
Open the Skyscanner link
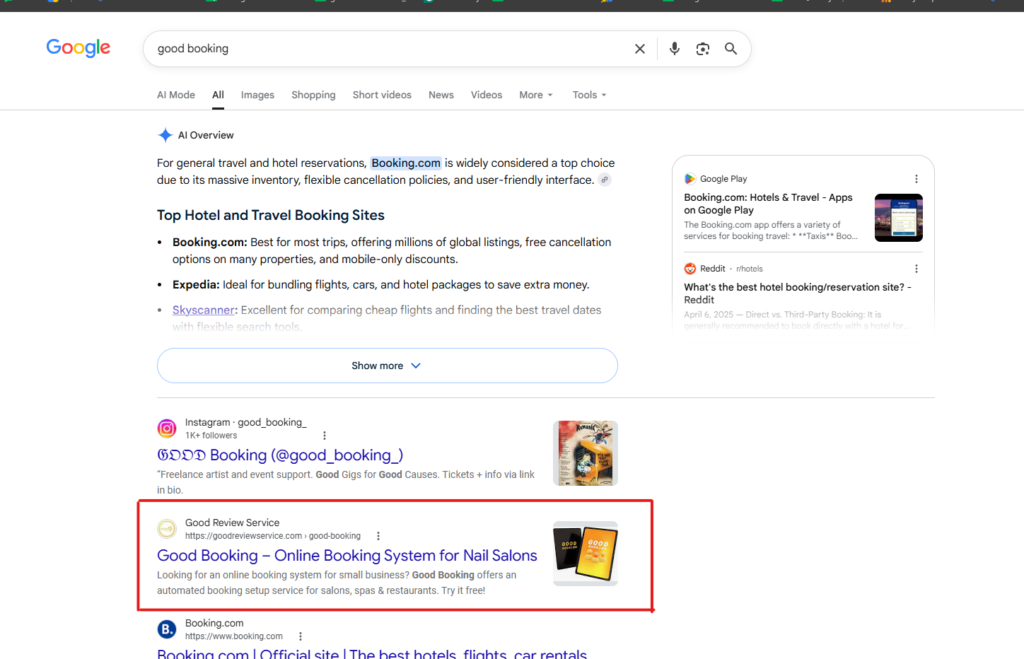coord(203,310)
